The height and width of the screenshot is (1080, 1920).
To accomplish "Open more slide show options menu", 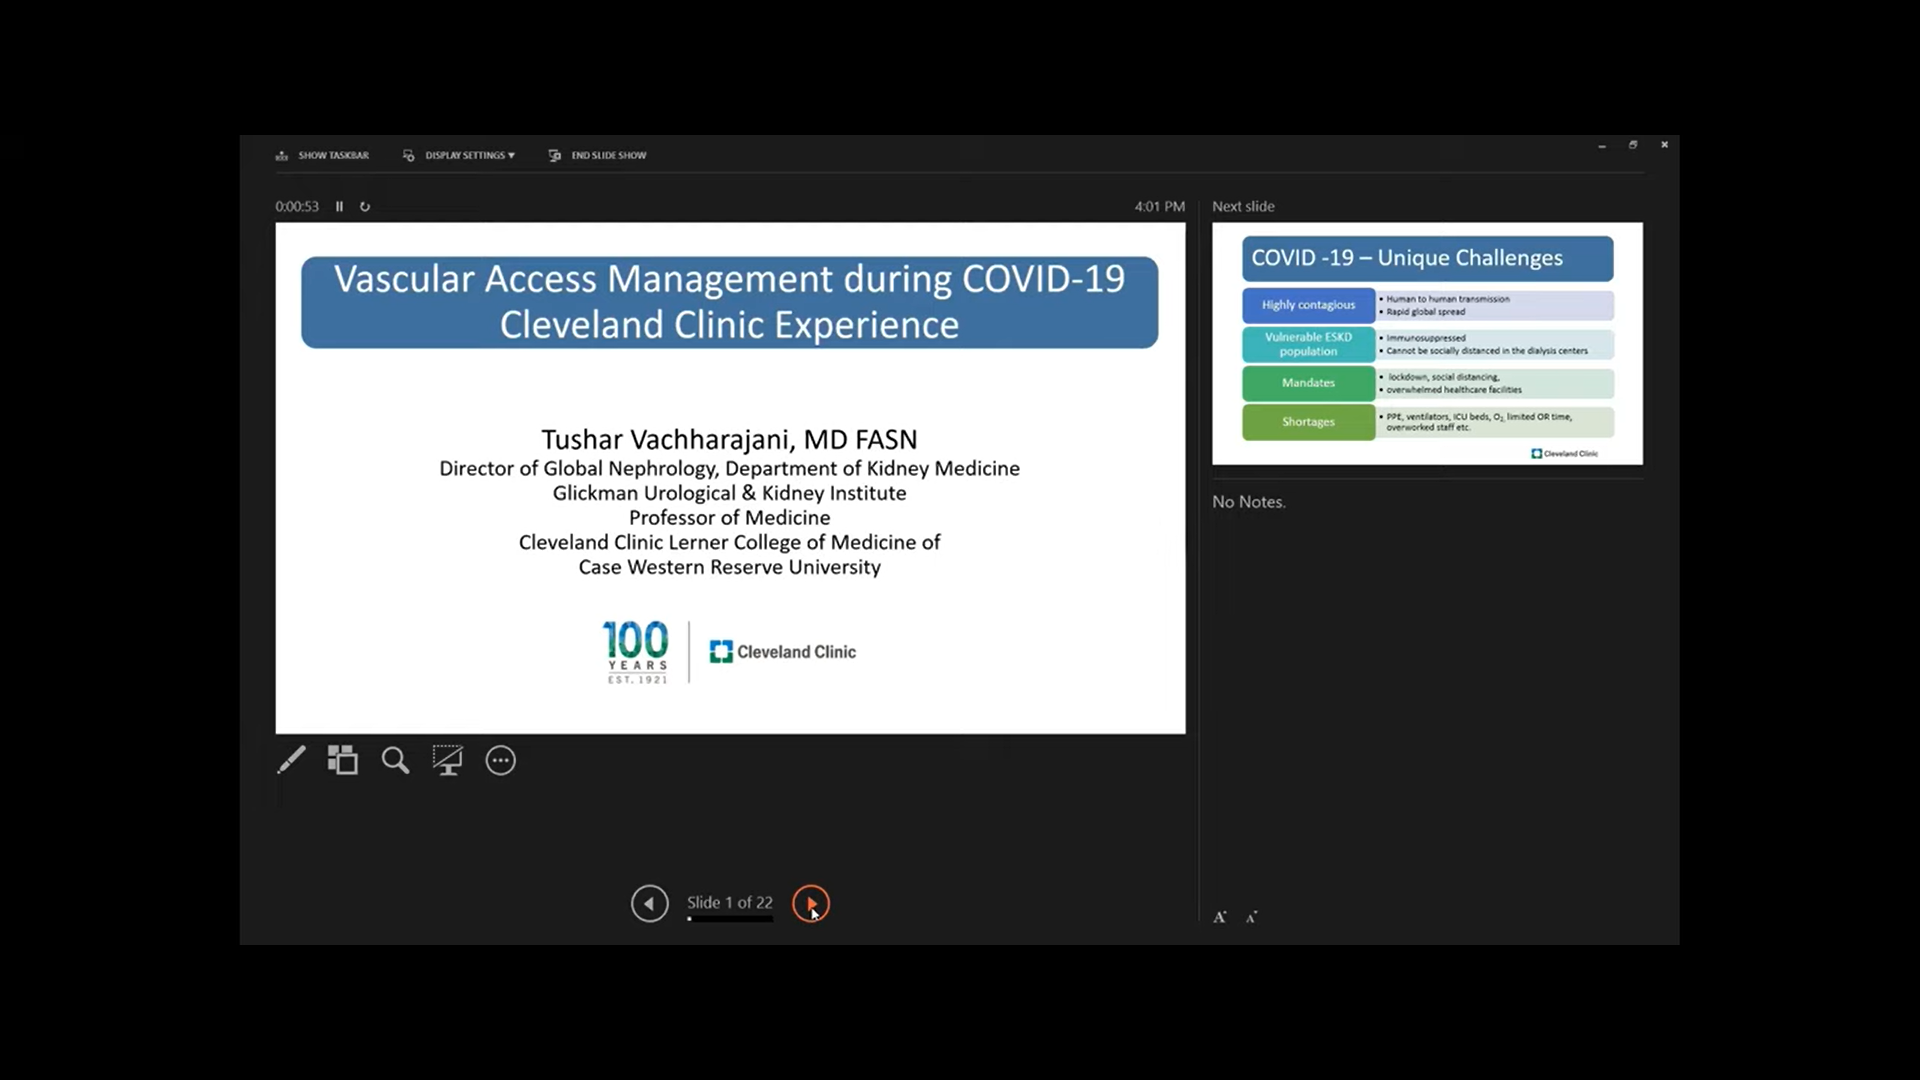I will (x=500, y=760).
